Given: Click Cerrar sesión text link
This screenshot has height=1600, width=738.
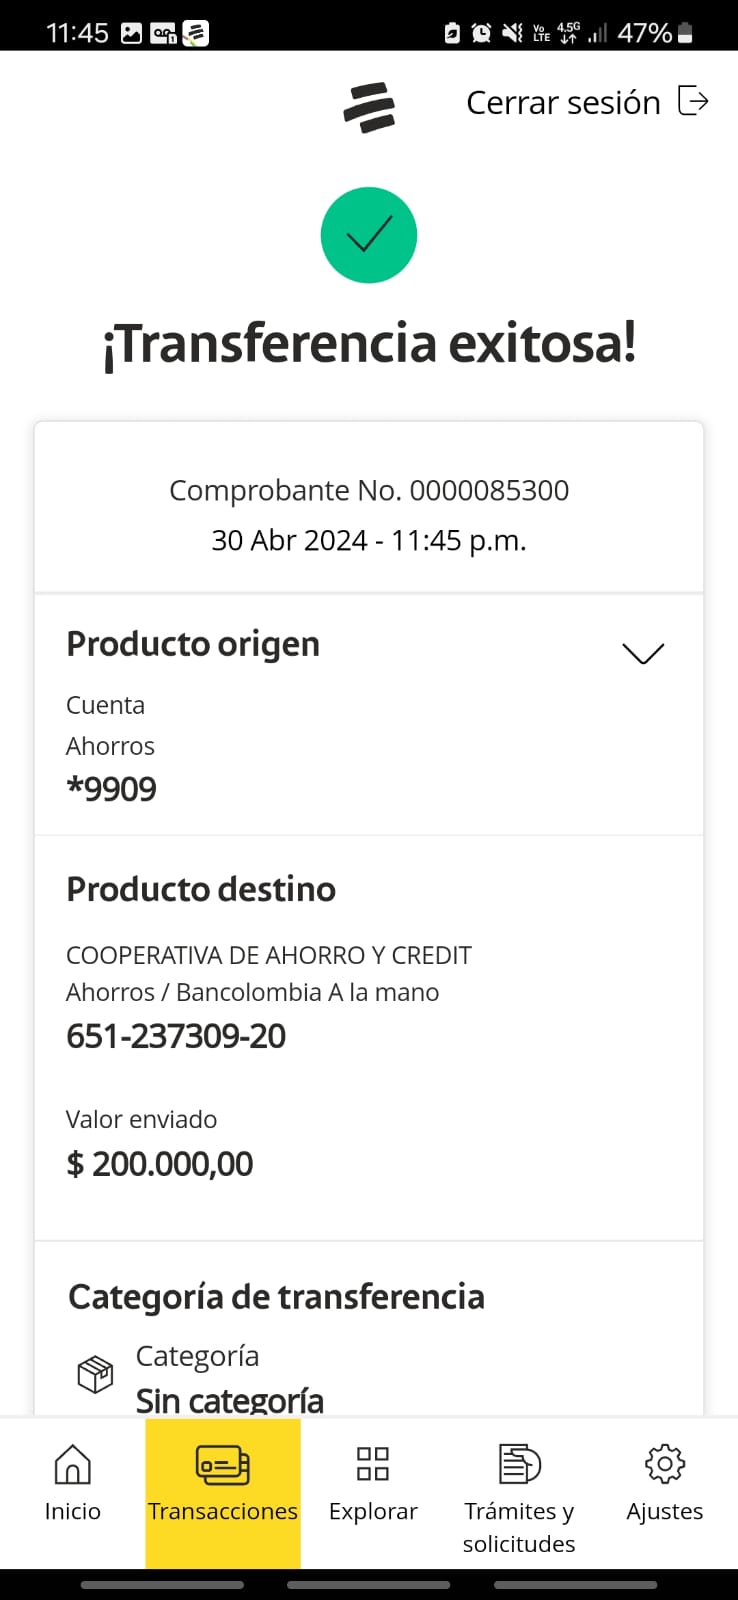Looking at the screenshot, I should coord(563,103).
